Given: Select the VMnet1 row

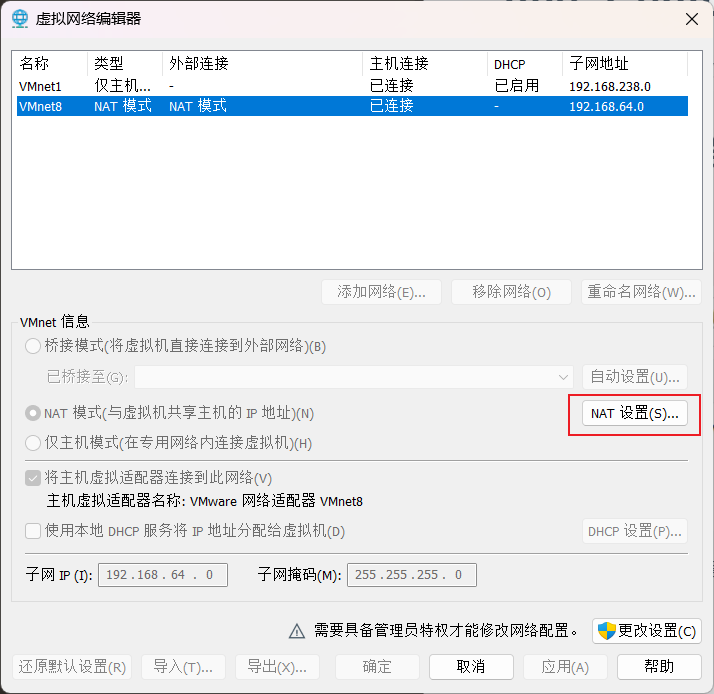Looking at the screenshot, I should [352, 86].
